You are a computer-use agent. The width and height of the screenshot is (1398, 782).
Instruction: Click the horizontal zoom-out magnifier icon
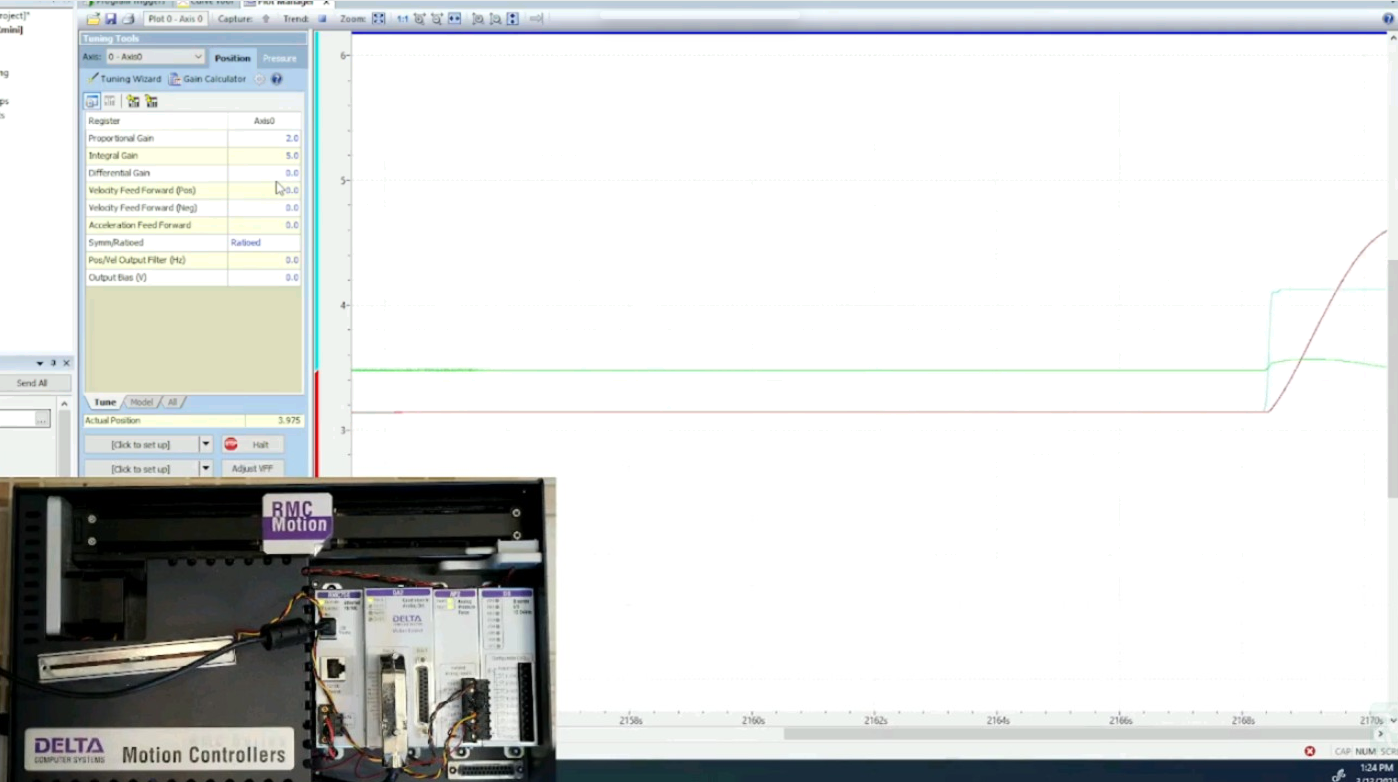(495, 19)
